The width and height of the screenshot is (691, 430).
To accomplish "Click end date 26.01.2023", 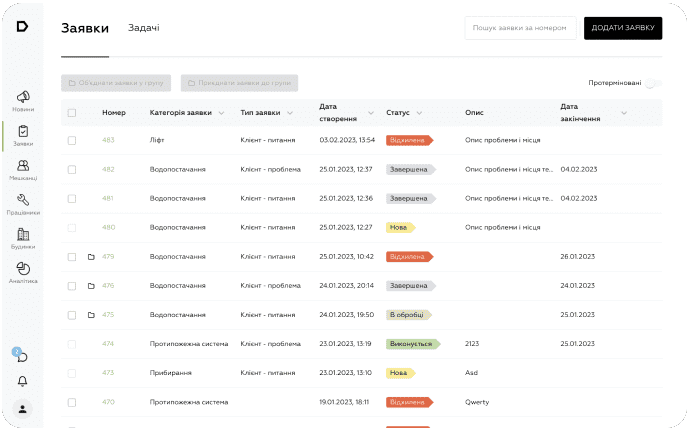I will coord(578,256).
